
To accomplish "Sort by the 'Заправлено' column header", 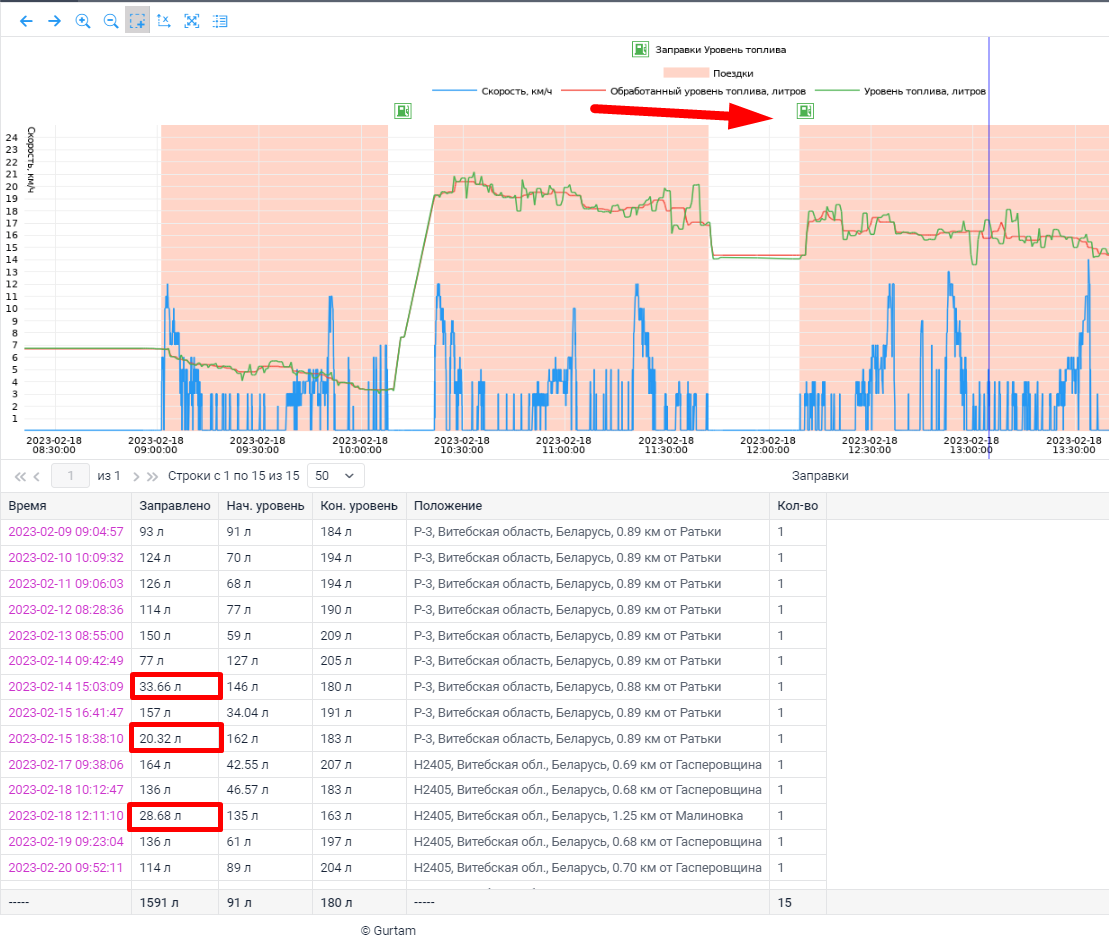I will 175,506.
